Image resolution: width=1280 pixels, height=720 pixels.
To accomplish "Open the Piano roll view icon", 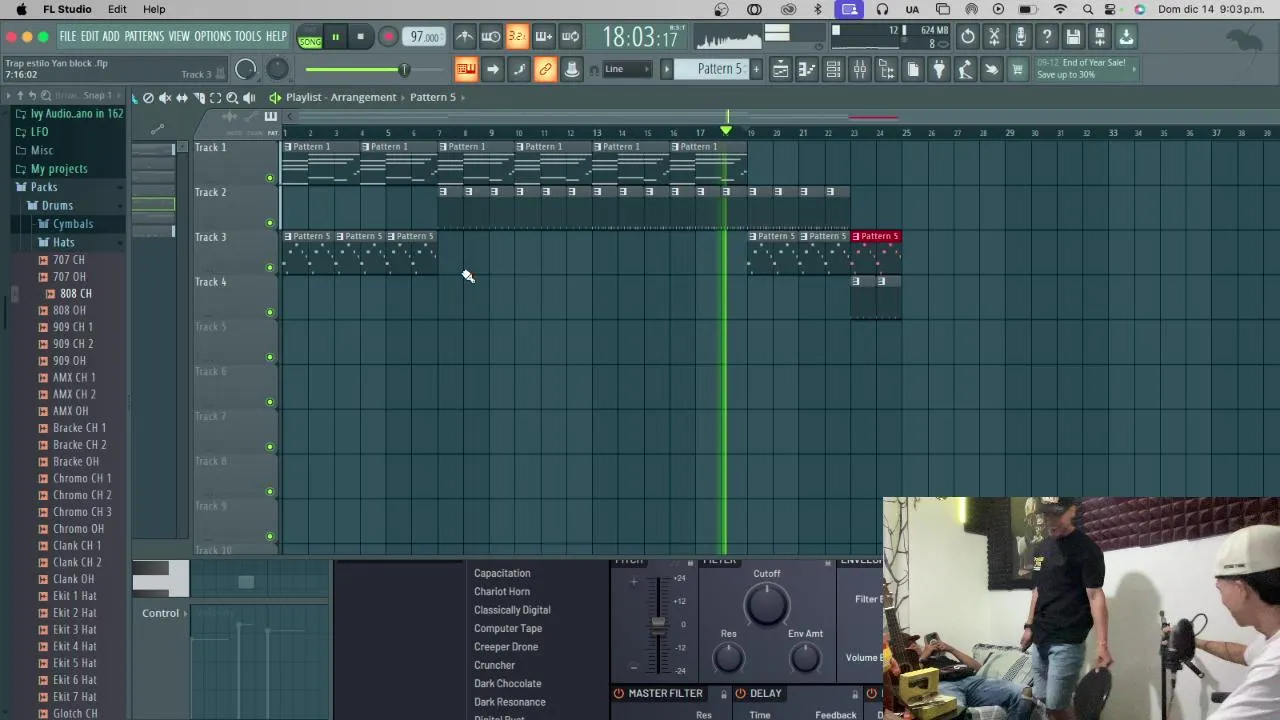I will point(807,69).
